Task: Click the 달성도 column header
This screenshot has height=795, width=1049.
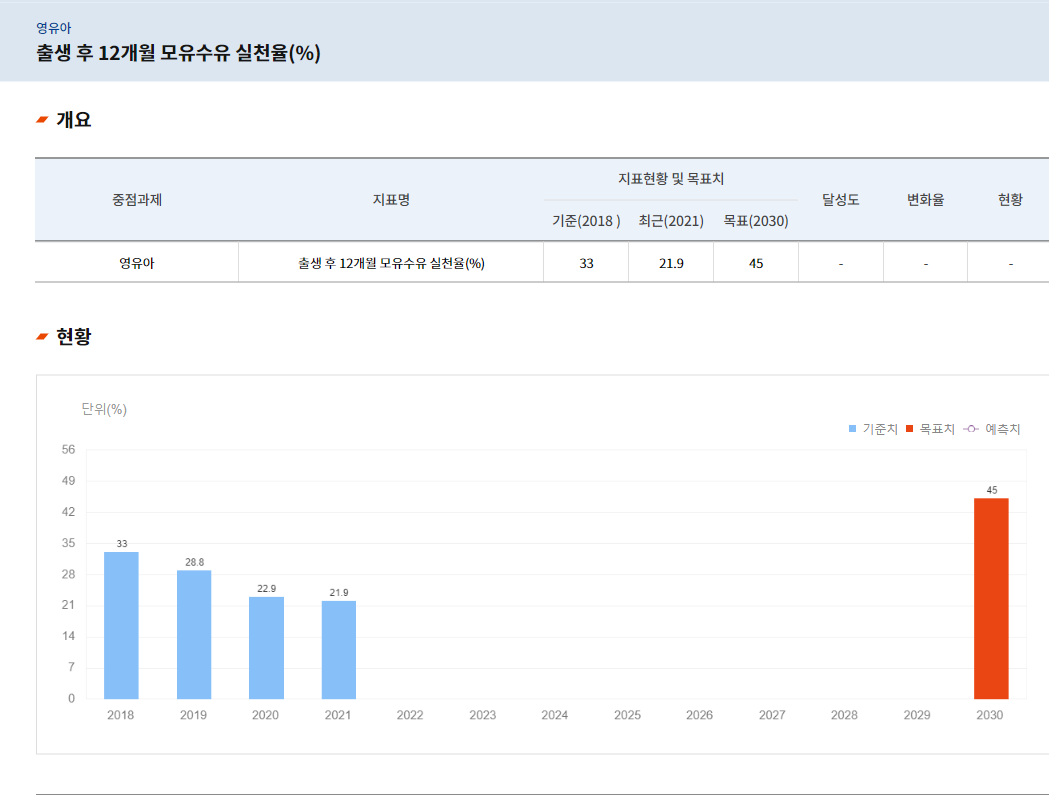Action: coord(841,199)
